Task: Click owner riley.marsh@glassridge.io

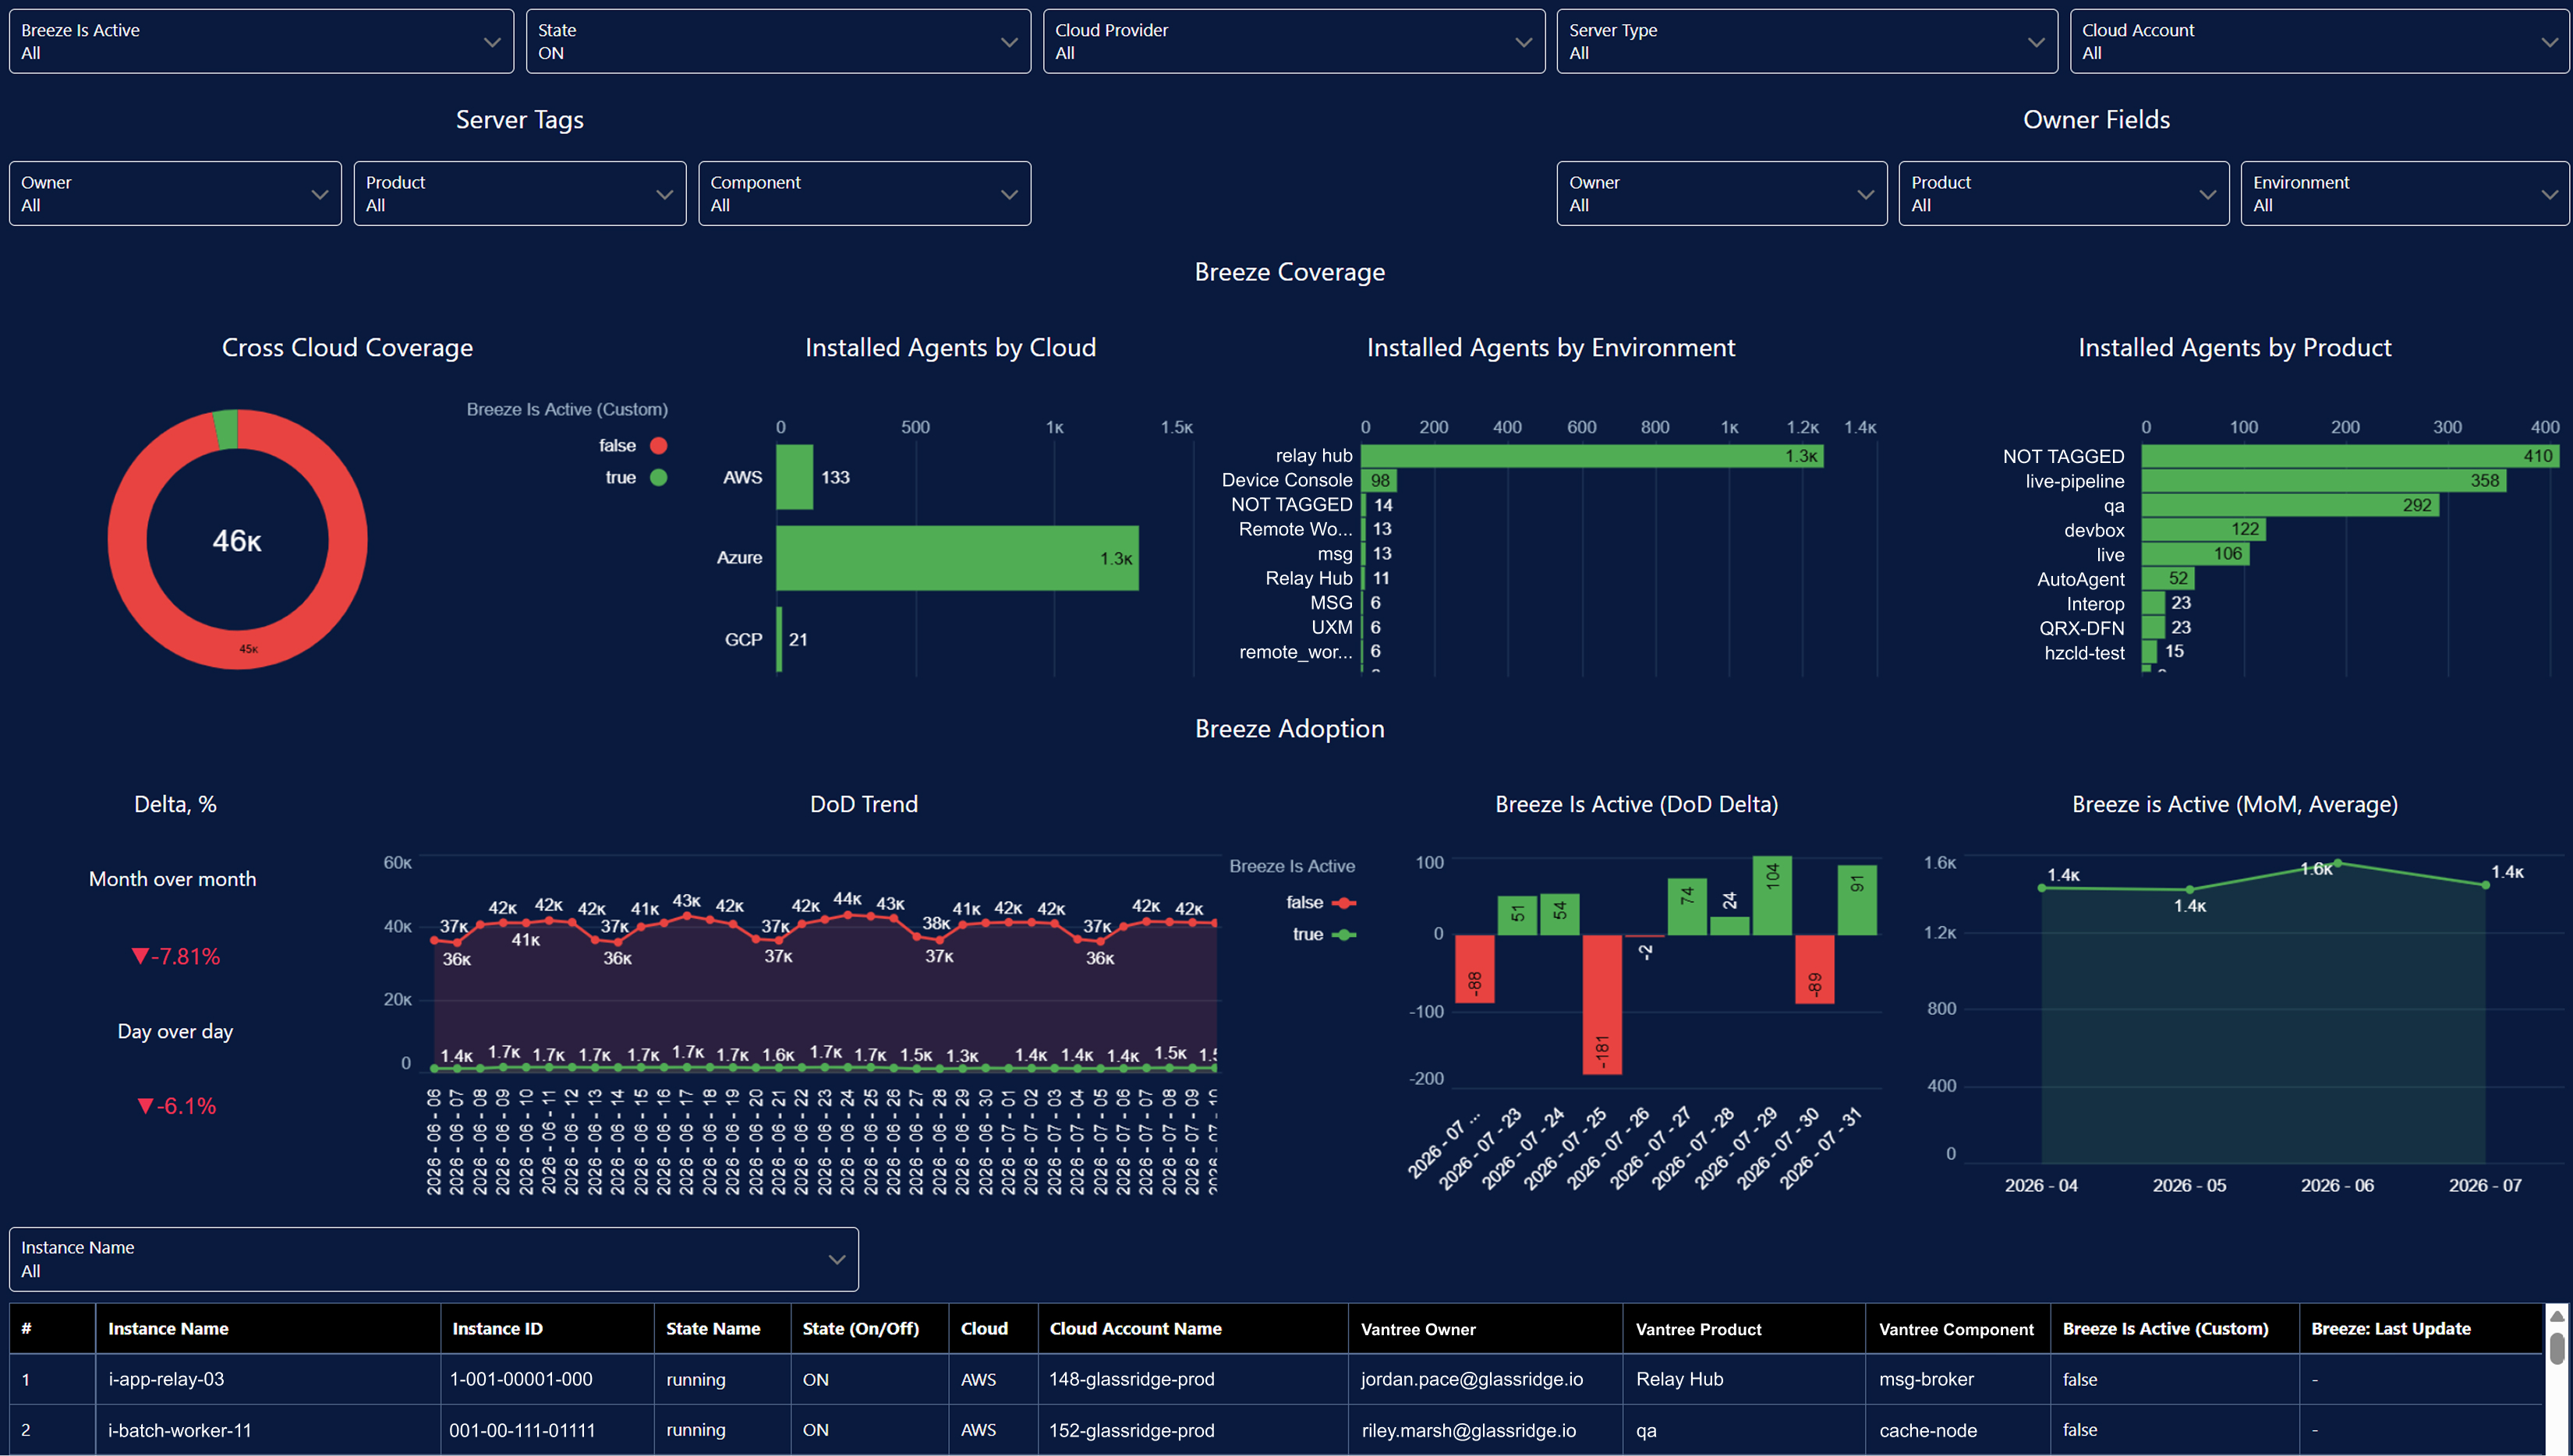Action: 1485,1430
